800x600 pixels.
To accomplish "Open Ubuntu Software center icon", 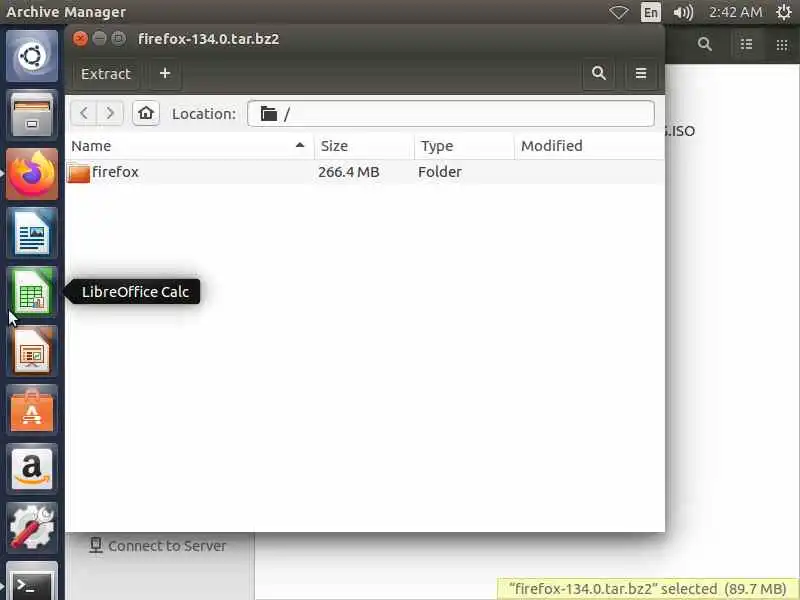I will (x=32, y=411).
